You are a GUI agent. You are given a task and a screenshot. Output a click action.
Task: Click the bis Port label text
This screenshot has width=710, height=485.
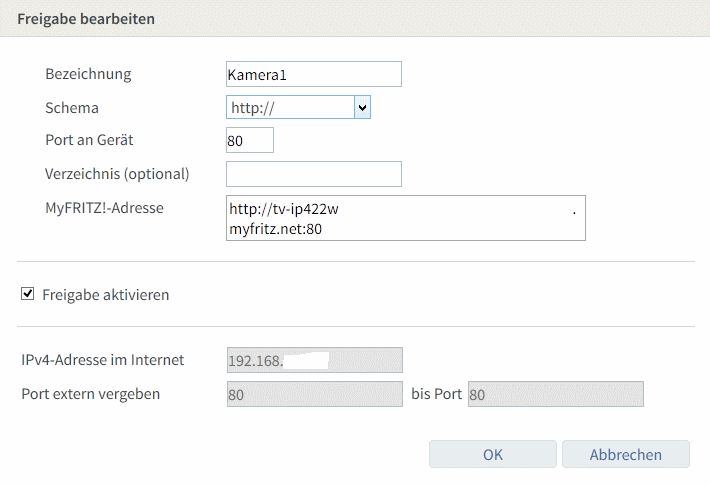[x=436, y=394]
